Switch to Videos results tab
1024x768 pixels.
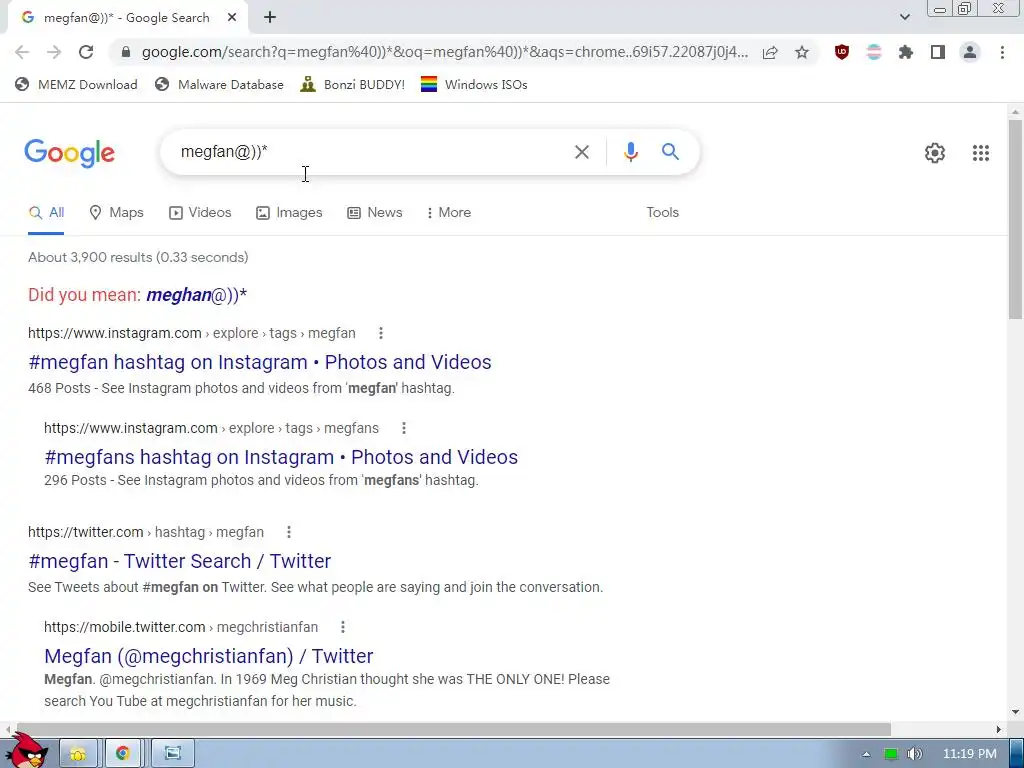[x=200, y=213]
